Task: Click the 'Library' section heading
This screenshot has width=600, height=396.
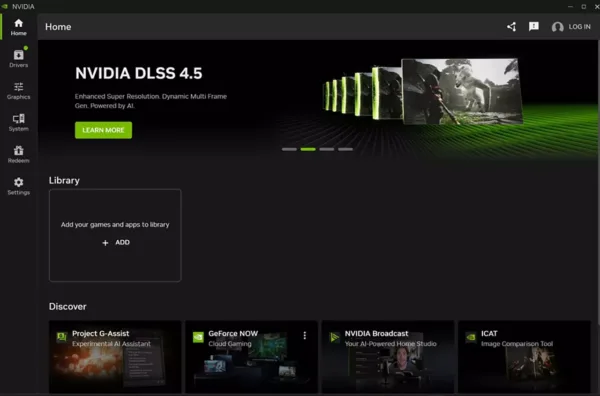Action: [64, 180]
